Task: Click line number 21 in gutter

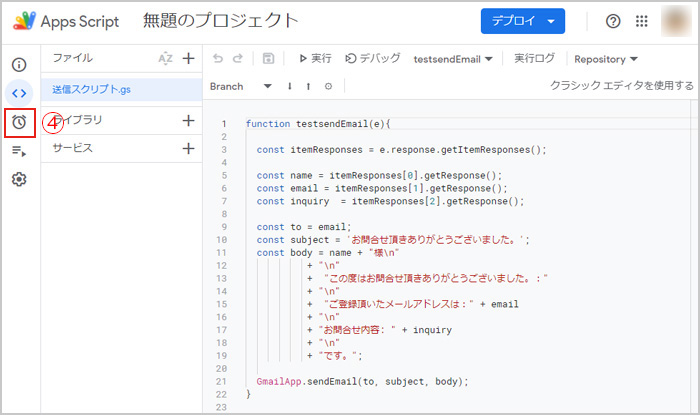Action: [222, 382]
